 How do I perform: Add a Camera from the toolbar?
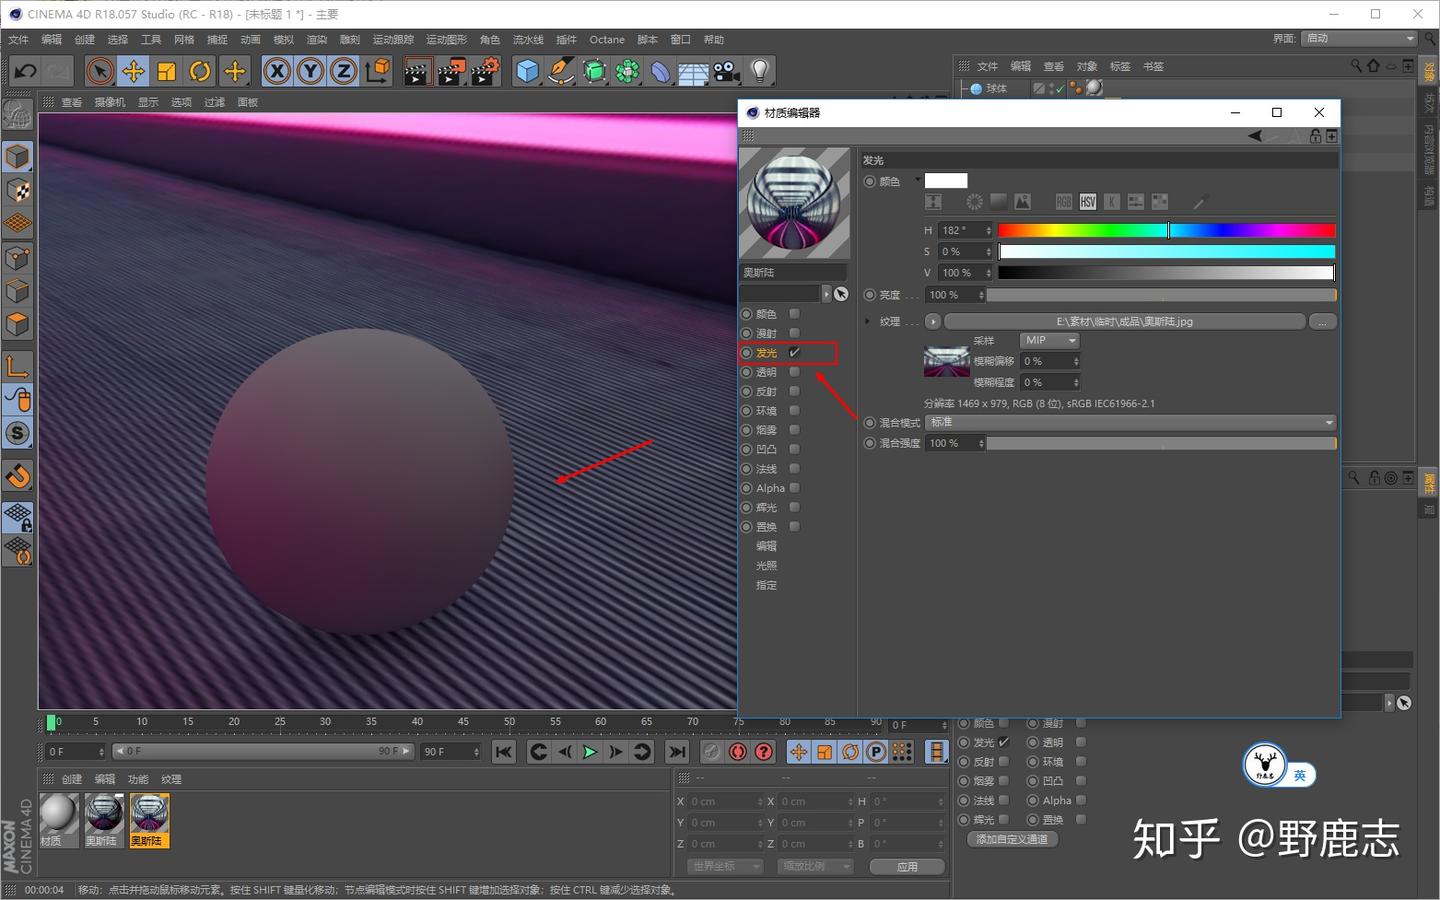(724, 71)
